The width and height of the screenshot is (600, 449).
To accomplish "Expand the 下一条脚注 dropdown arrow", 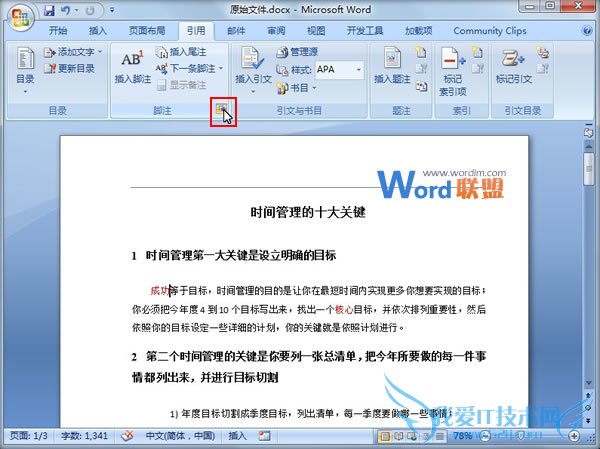I will pyautogui.click(x=221, y=69).
